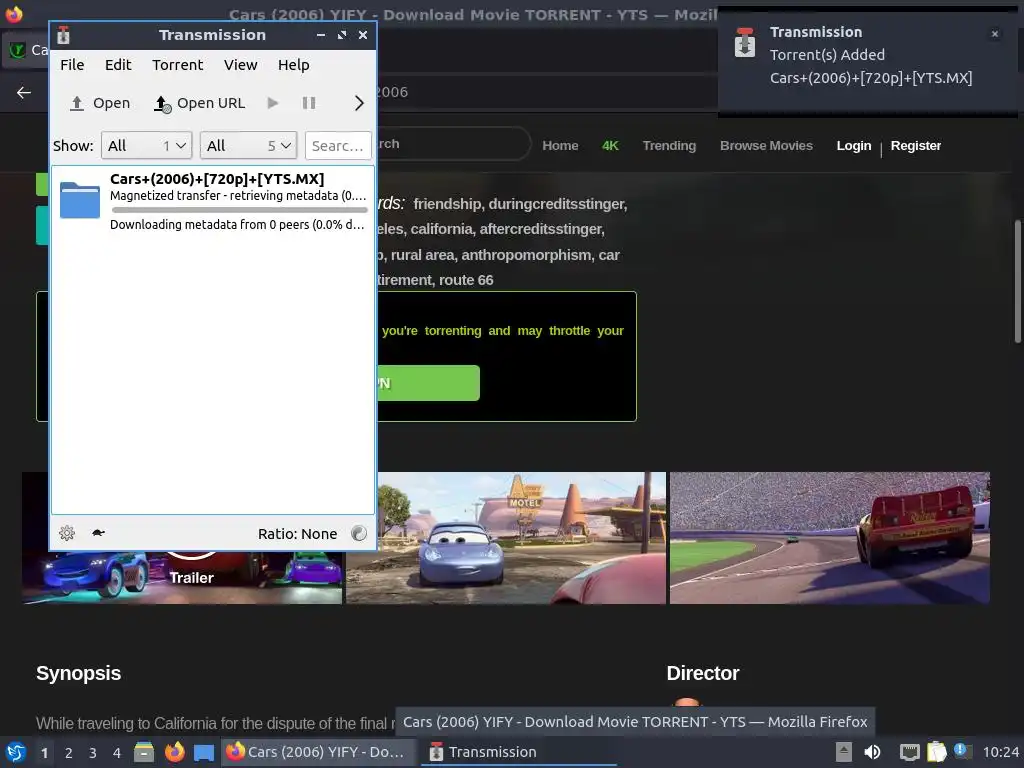Switch to Transmission taskbar entry
This screenshot has height=768, width=1024.
pyautogui.click(x=519, y=752)
